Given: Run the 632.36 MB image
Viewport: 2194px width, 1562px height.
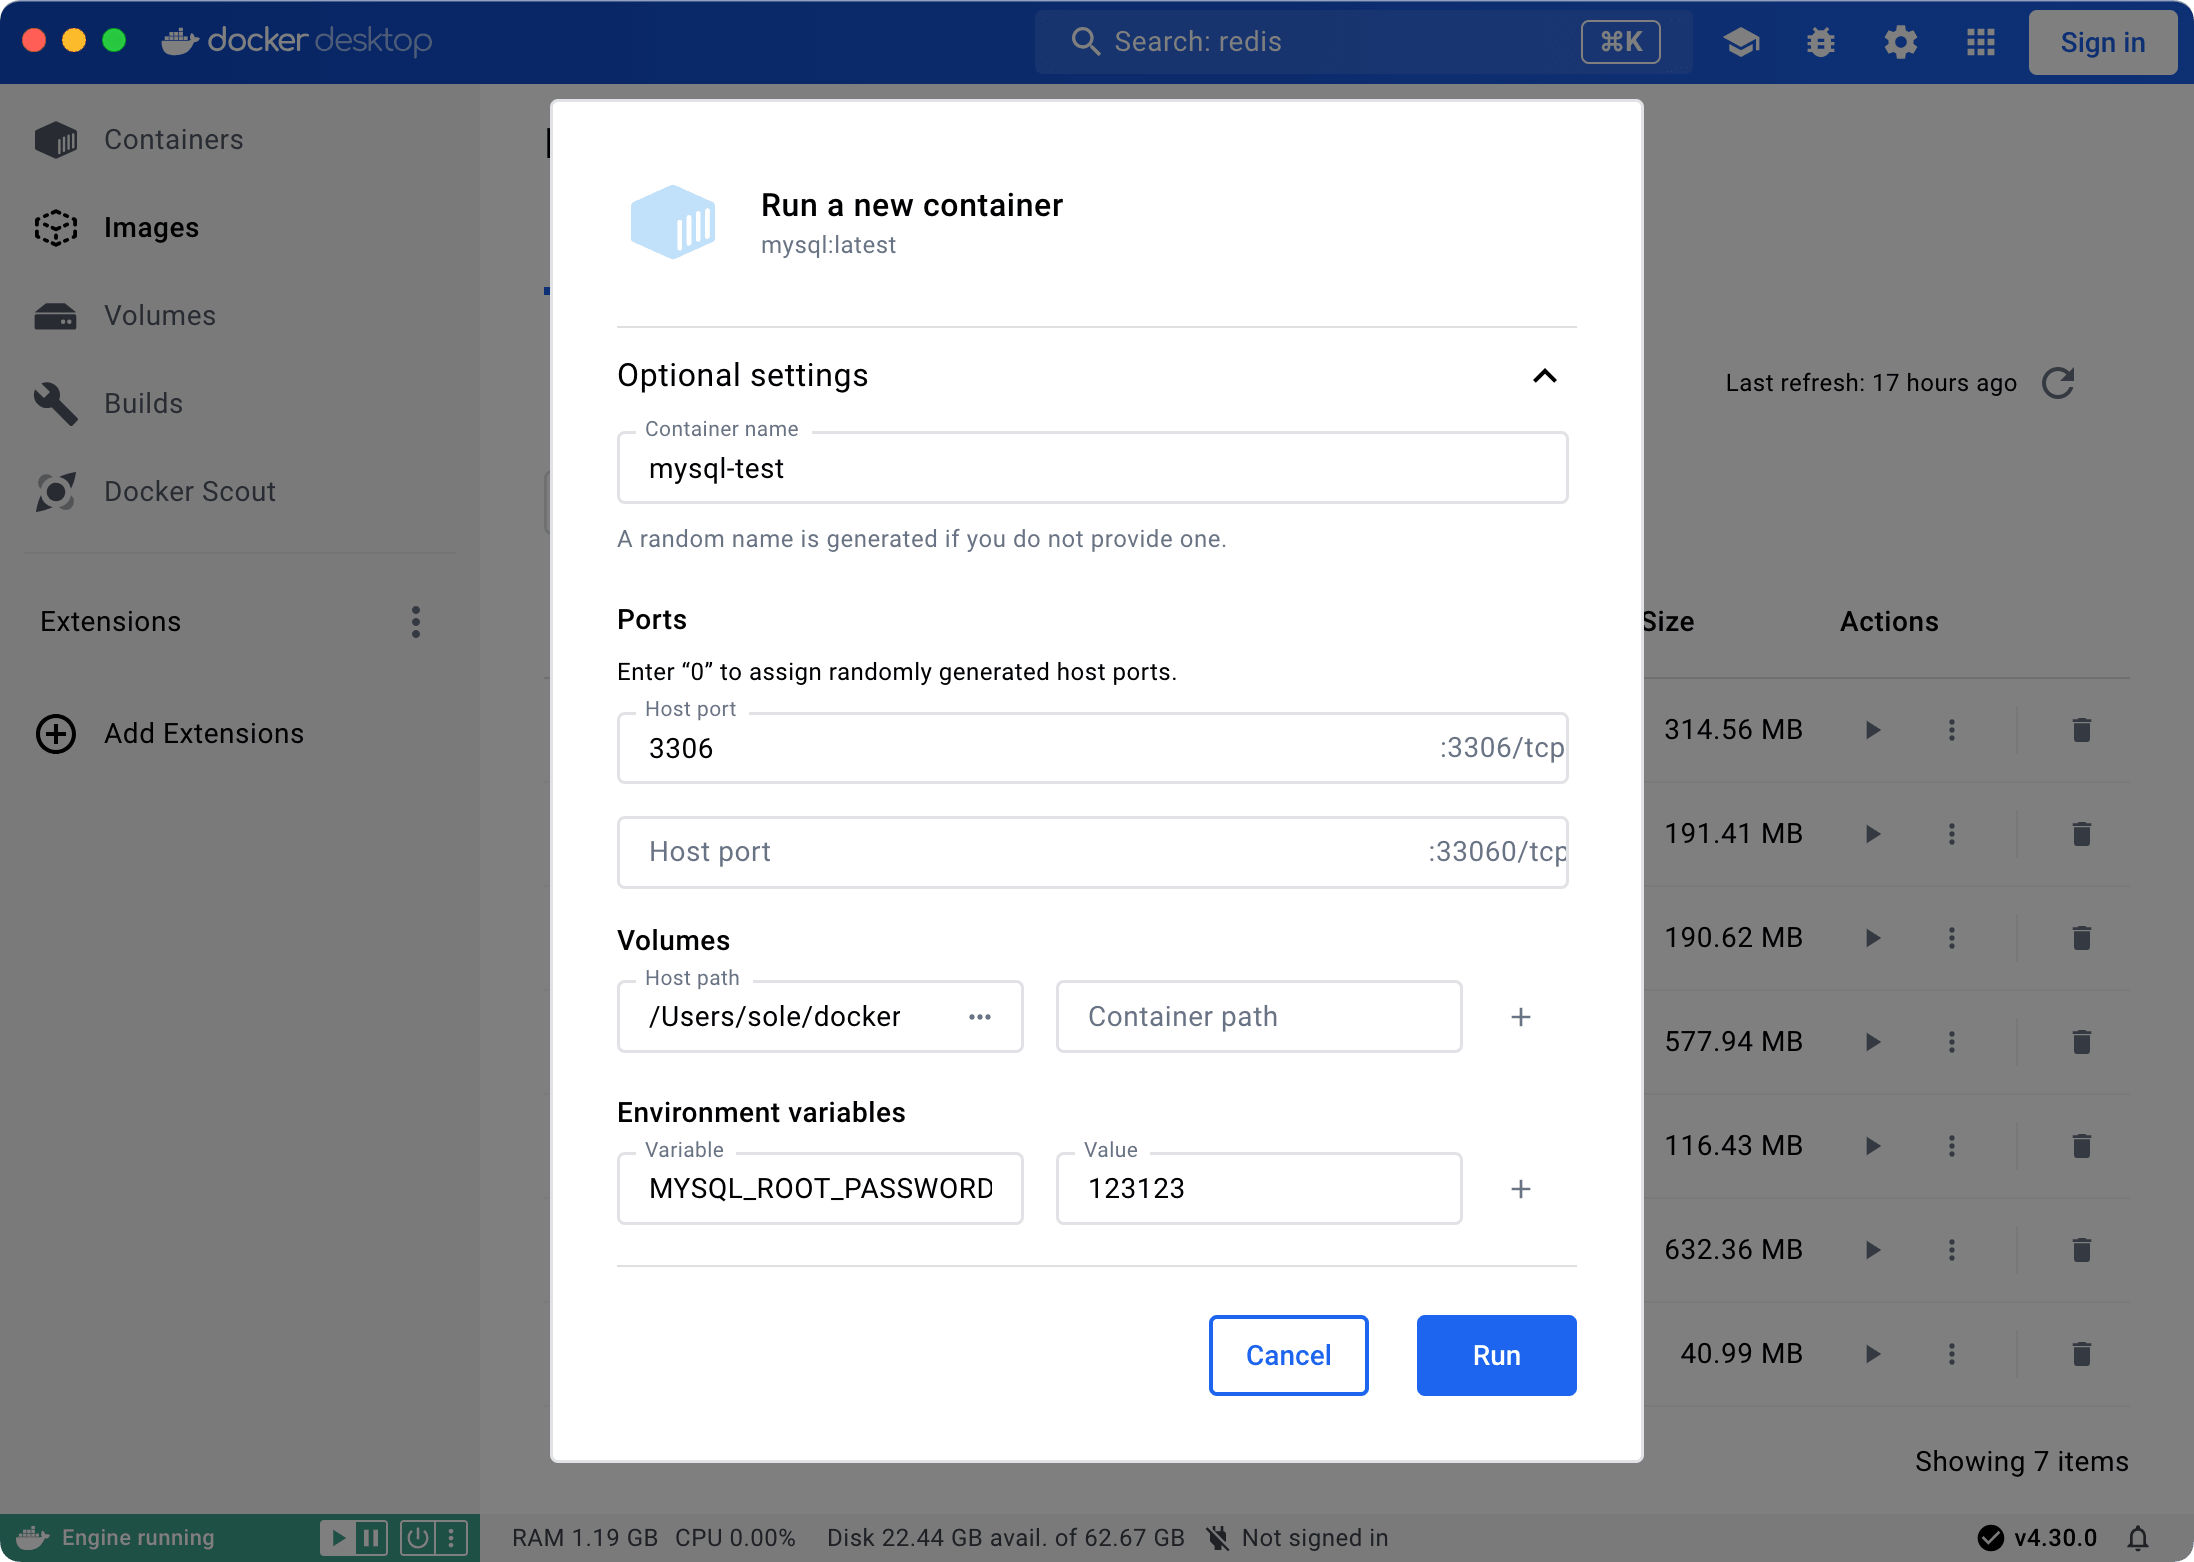Looking at the screenshot, I should tap(1873, 1250).
